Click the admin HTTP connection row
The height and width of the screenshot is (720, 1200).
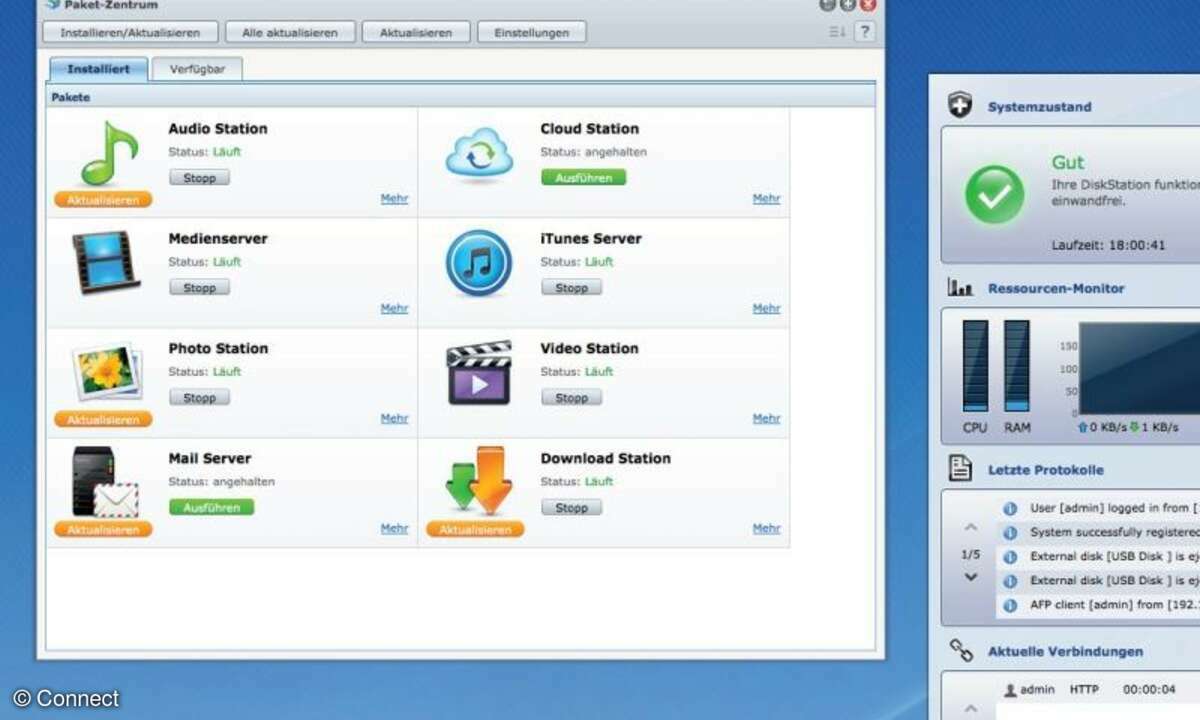click(1098, 690)
